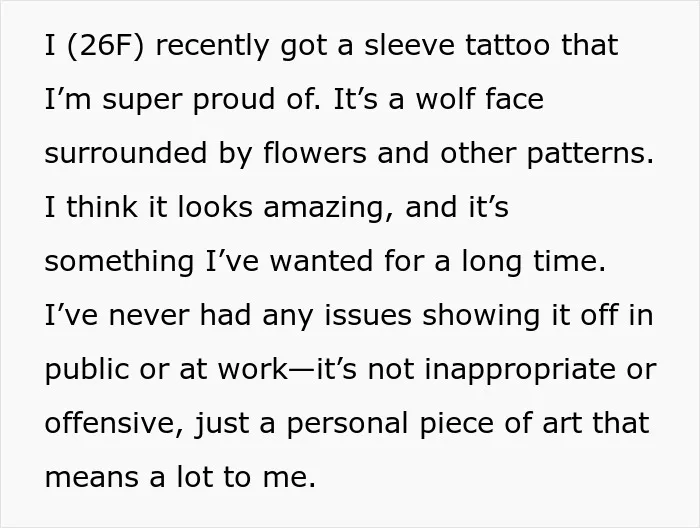Click the word "wolf" in the second line
The width and height of the screenshot is (700, 528).
coord(445,99)
